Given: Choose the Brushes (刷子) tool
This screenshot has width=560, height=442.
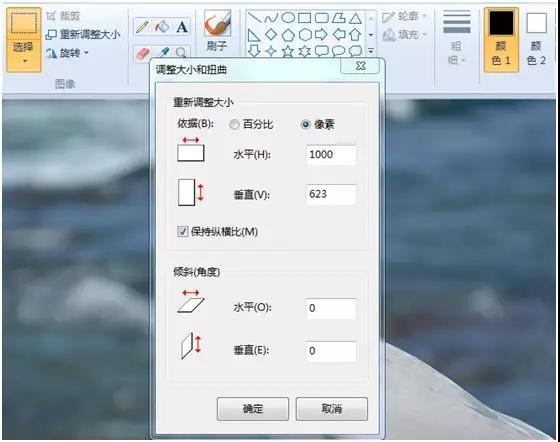Looking at the screenshot, I should click(217, 30).
